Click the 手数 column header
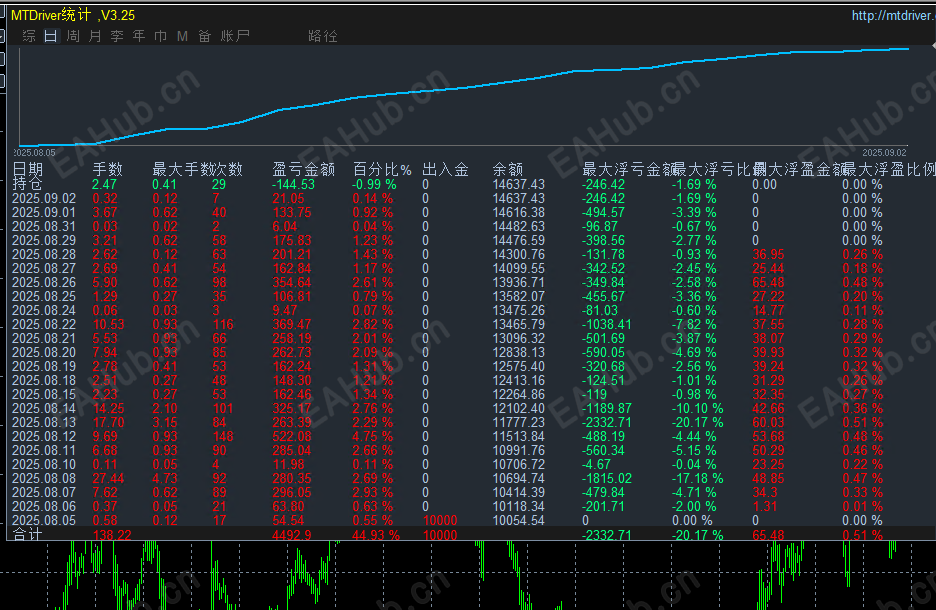The image size is (936, 610). pyautogui.click(x=107, y=170)
